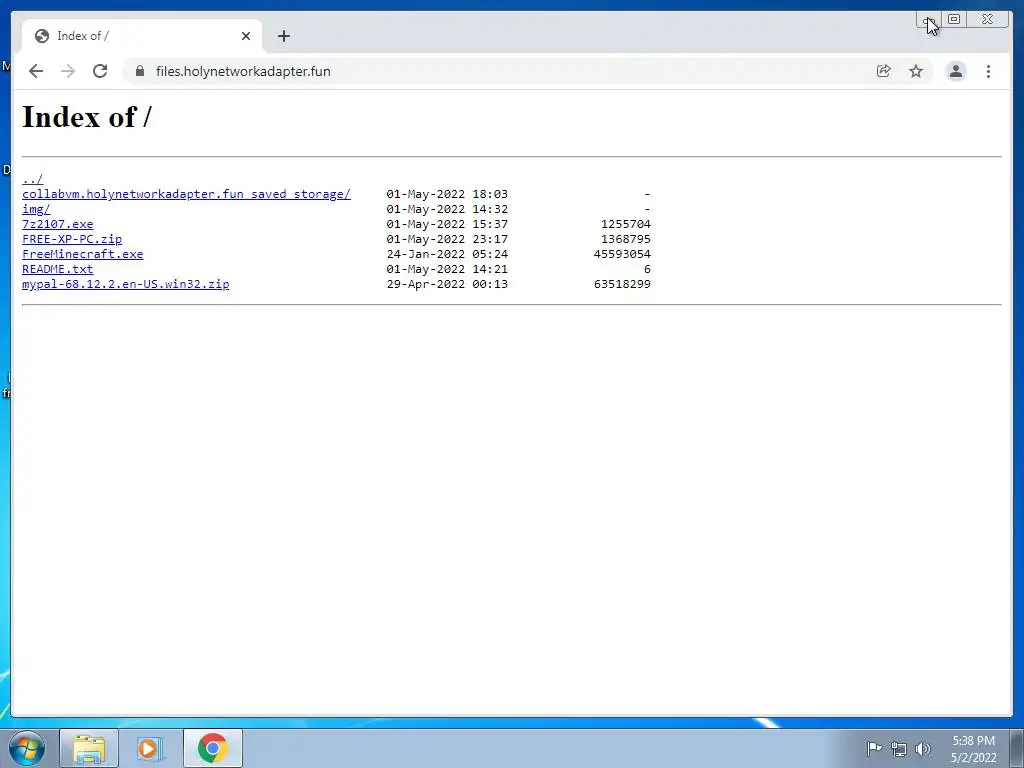This screenshot has width=1024, height=768.
Task: Click the forward navigation arrow
Action: click(68, 71)
